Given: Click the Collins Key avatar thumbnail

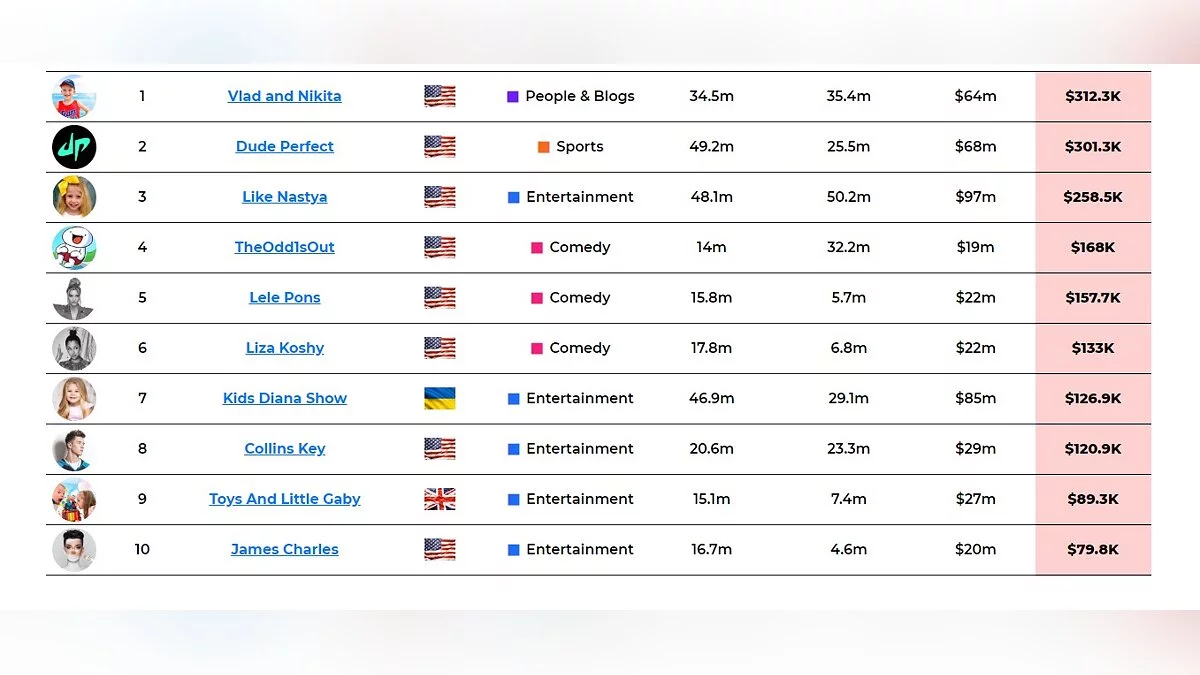Looking at the screenshot, I should [74, 449].
